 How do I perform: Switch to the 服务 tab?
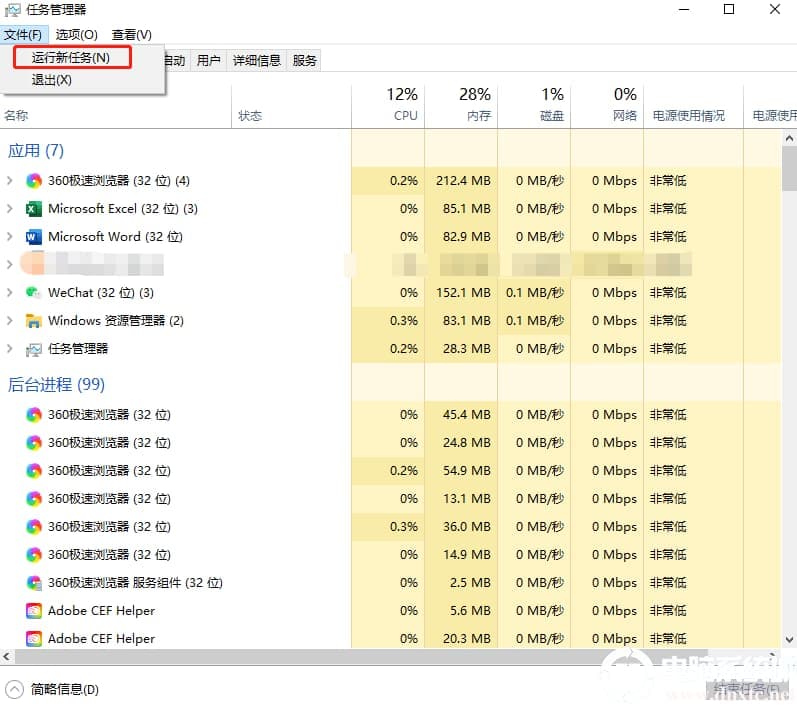tap(304, 60)
